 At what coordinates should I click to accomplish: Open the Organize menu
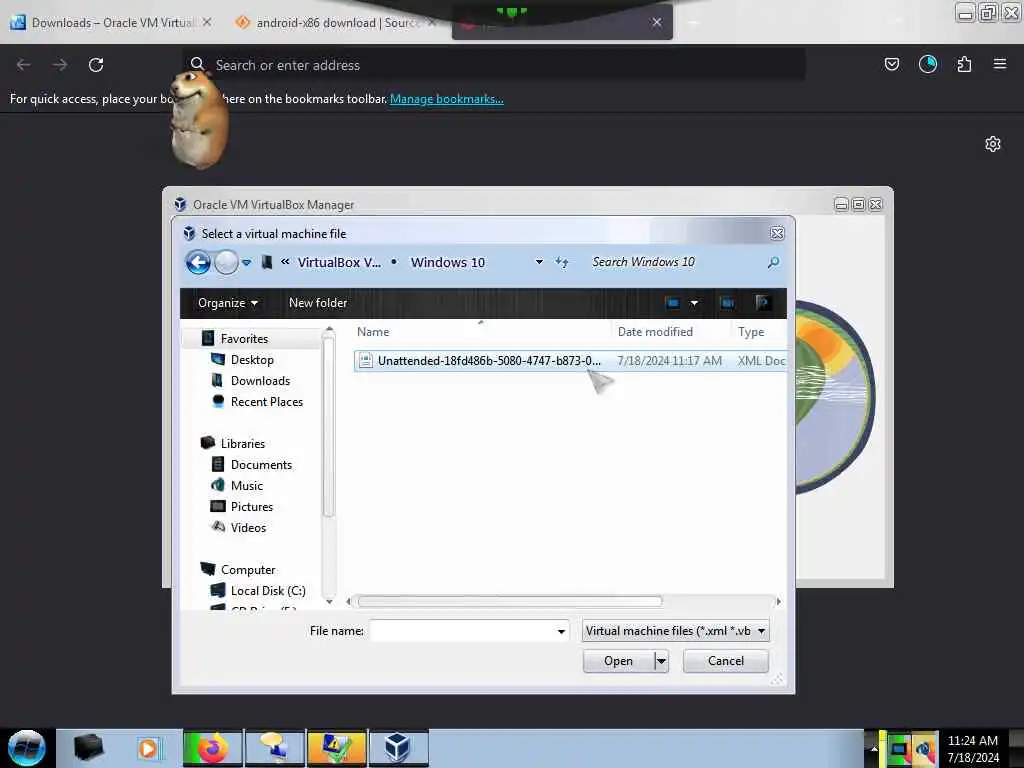[x=228, y=303]
